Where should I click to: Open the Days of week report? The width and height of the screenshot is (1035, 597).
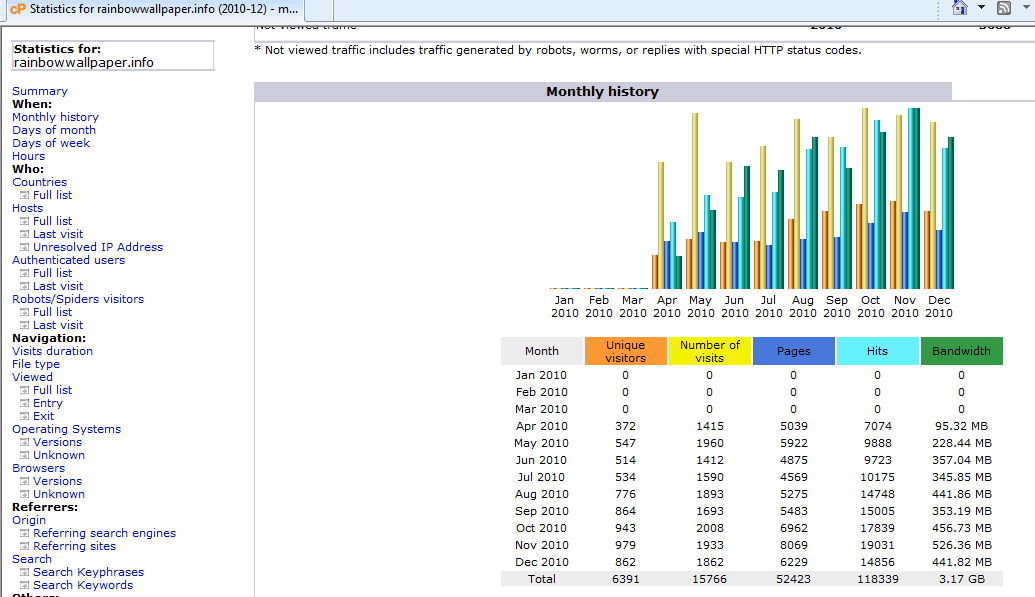tap(51, 143)
